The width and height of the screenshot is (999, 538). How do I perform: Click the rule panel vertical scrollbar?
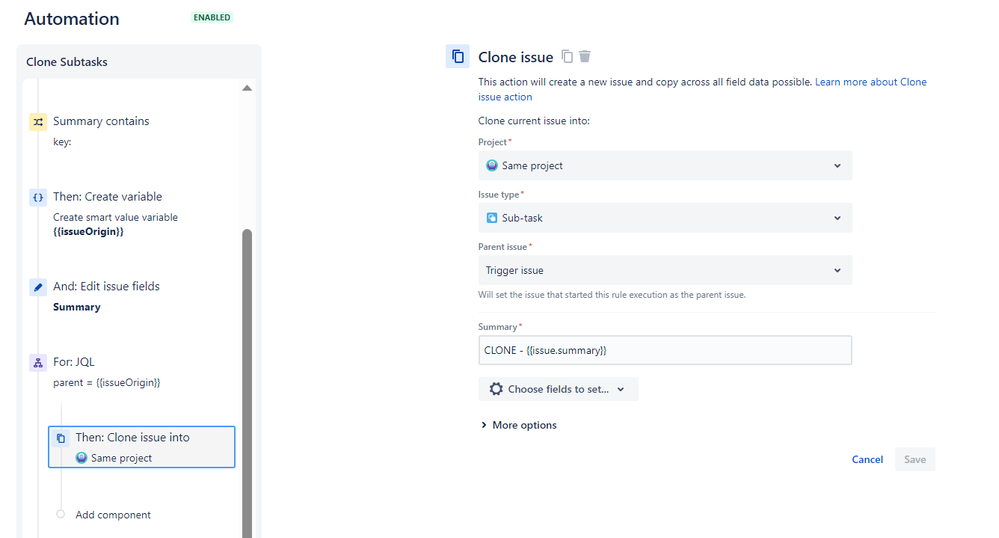click(247, 382)
